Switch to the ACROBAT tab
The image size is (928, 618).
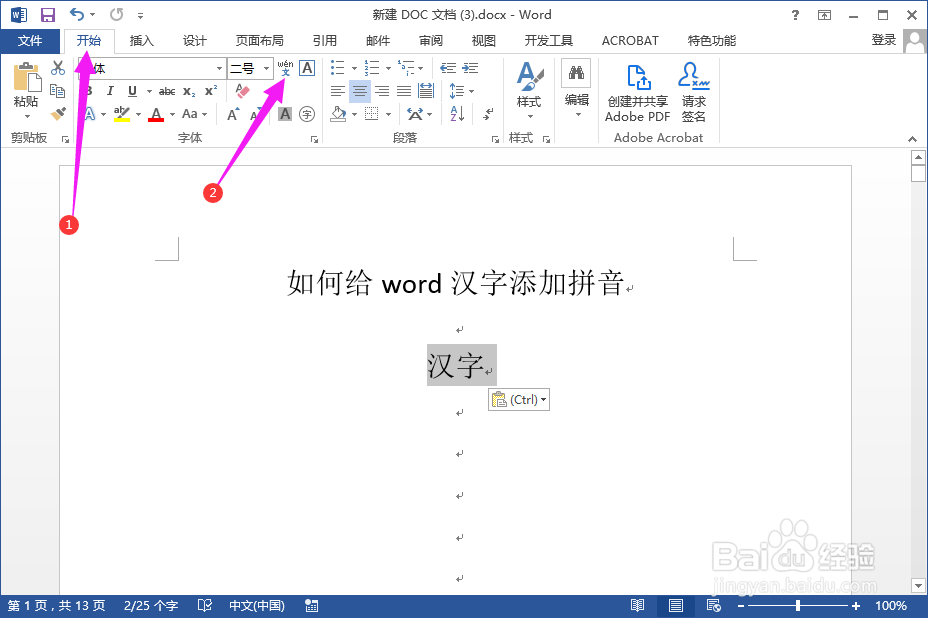point(630,41)
